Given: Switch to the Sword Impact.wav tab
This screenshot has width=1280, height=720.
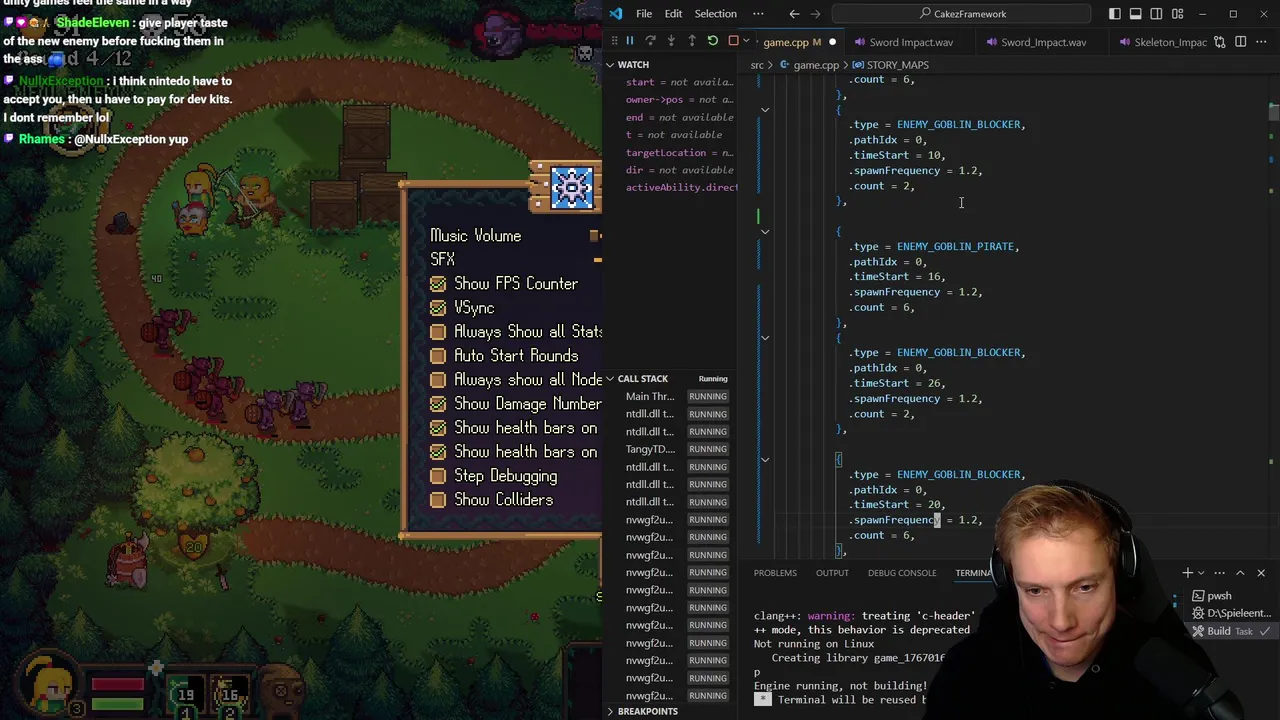Looking at the screenshot, I should pyautogui.click(x=908, y=42).
